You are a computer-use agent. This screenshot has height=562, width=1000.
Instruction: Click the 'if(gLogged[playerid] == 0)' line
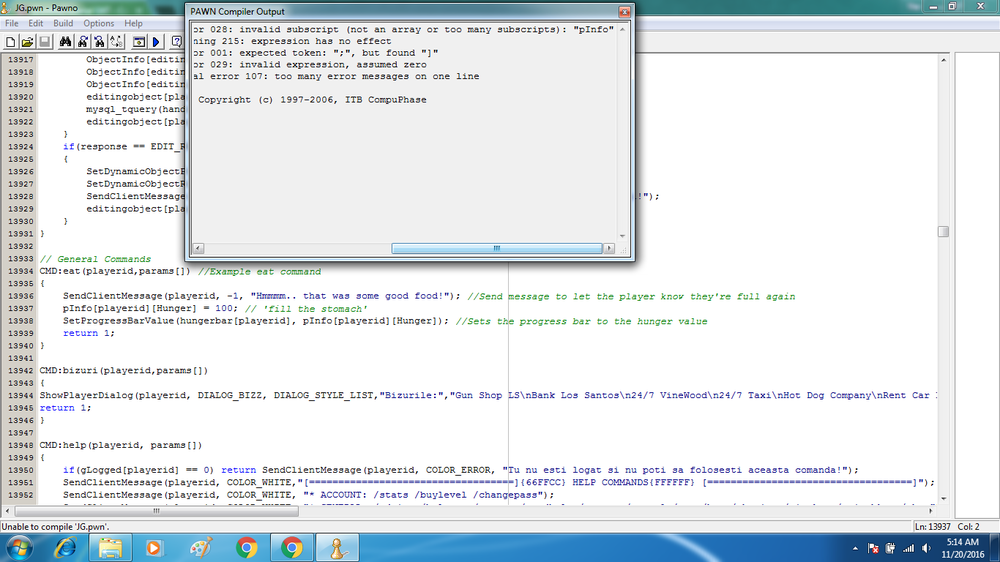tap(460, 470)
